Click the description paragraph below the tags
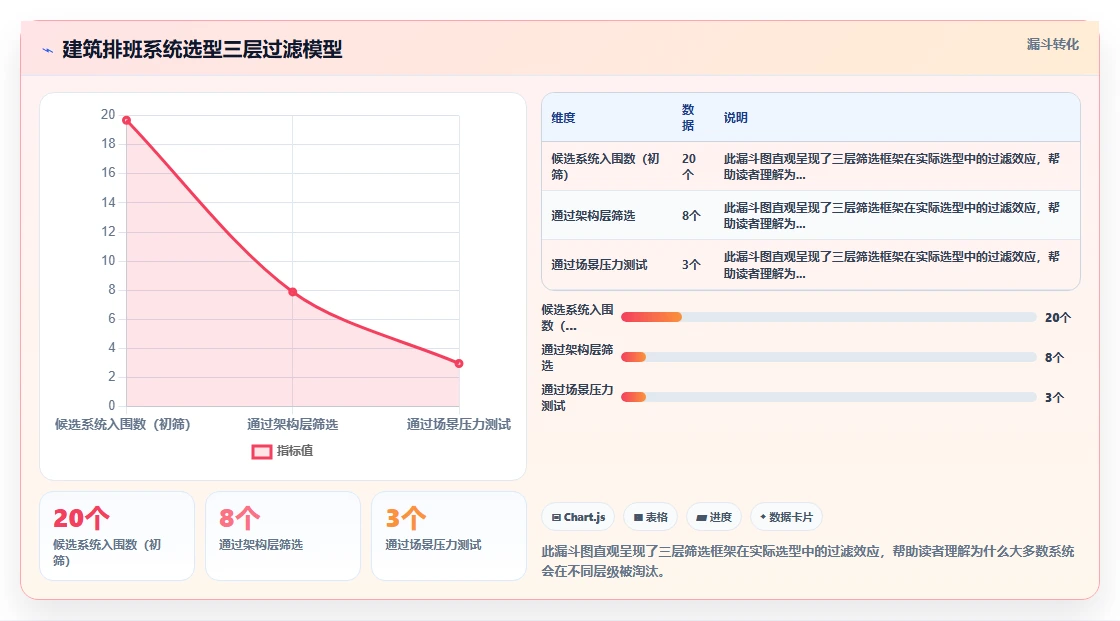This screenshot has width=1120, height=621. click(x=808, y=561)
